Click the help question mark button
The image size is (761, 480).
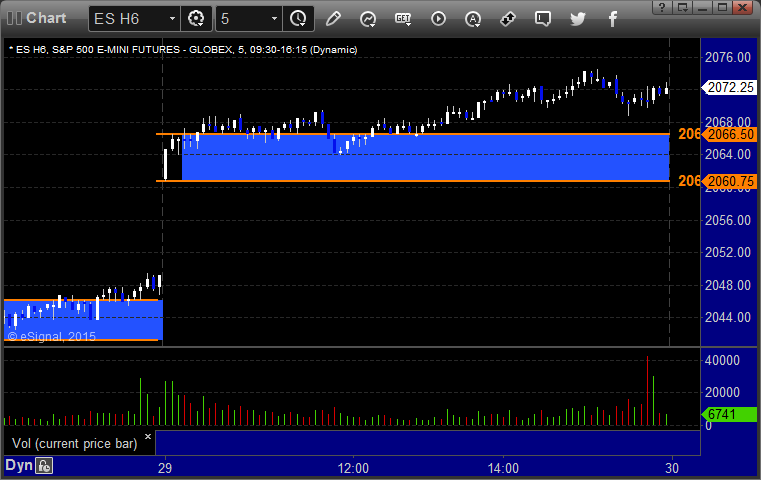[662, 7]
